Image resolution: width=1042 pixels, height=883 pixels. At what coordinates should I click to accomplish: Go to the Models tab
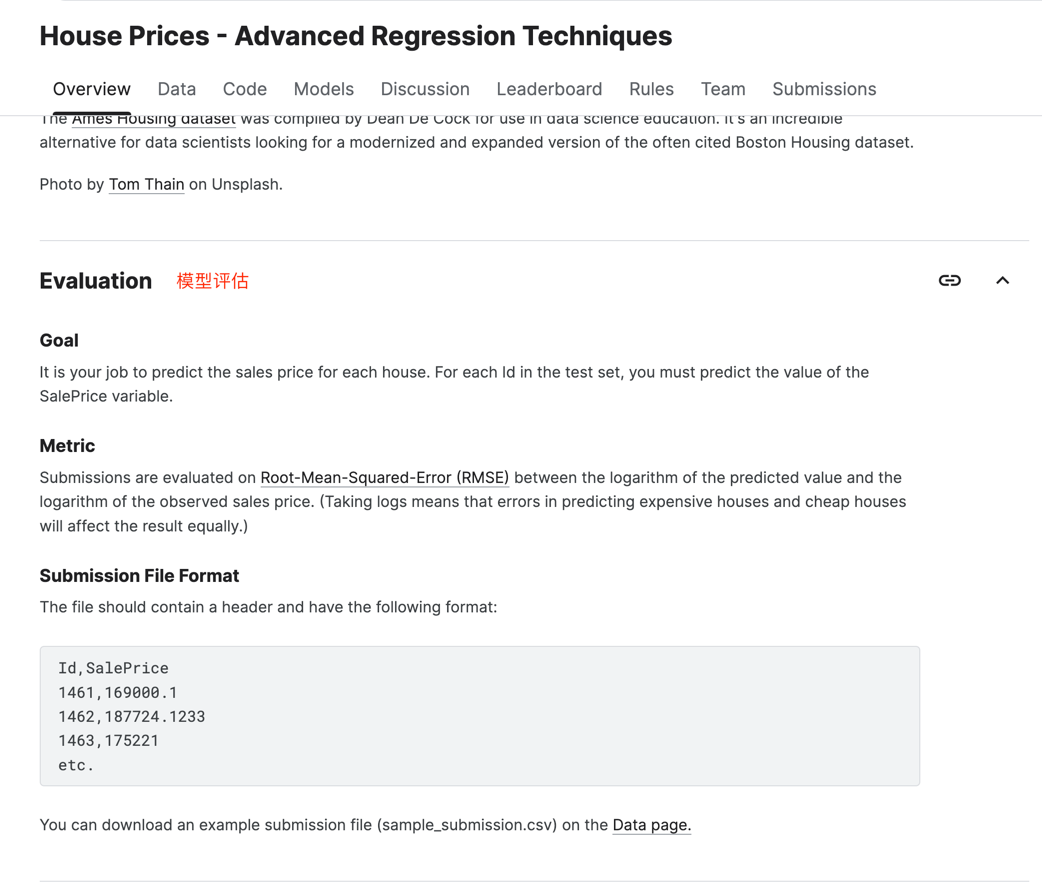(x=324, y=89)
